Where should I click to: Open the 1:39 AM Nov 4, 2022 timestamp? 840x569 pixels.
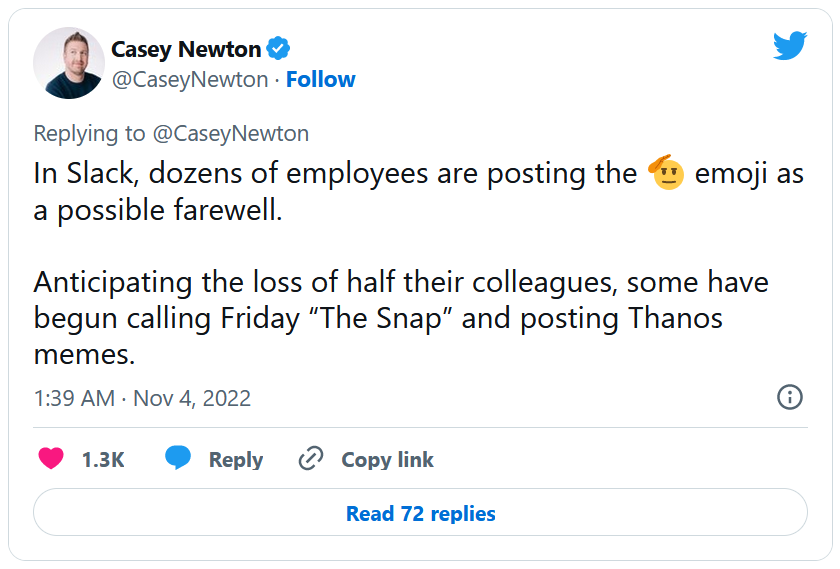point(142,398)
